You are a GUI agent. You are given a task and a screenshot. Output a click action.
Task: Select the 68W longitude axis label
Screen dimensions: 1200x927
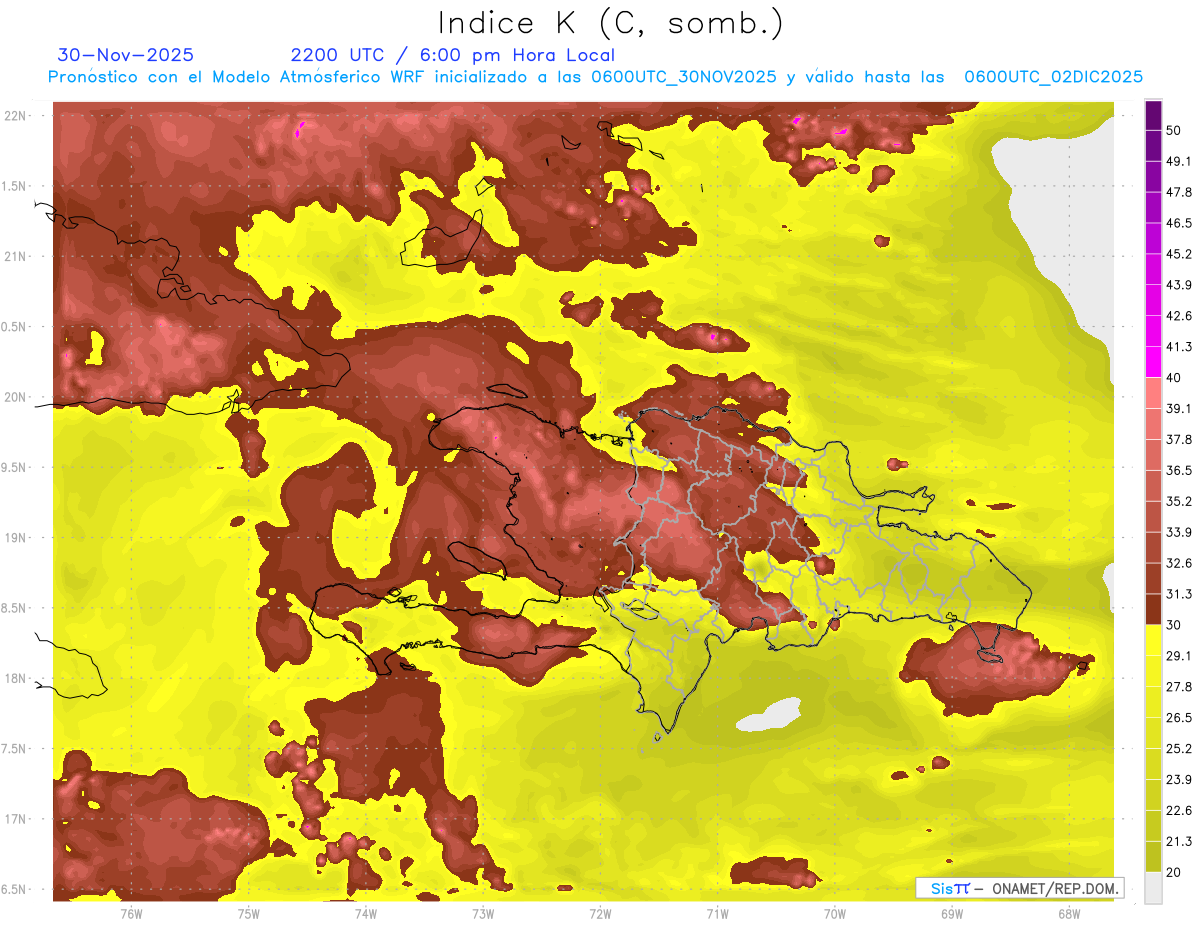[x=1069, y=913]
